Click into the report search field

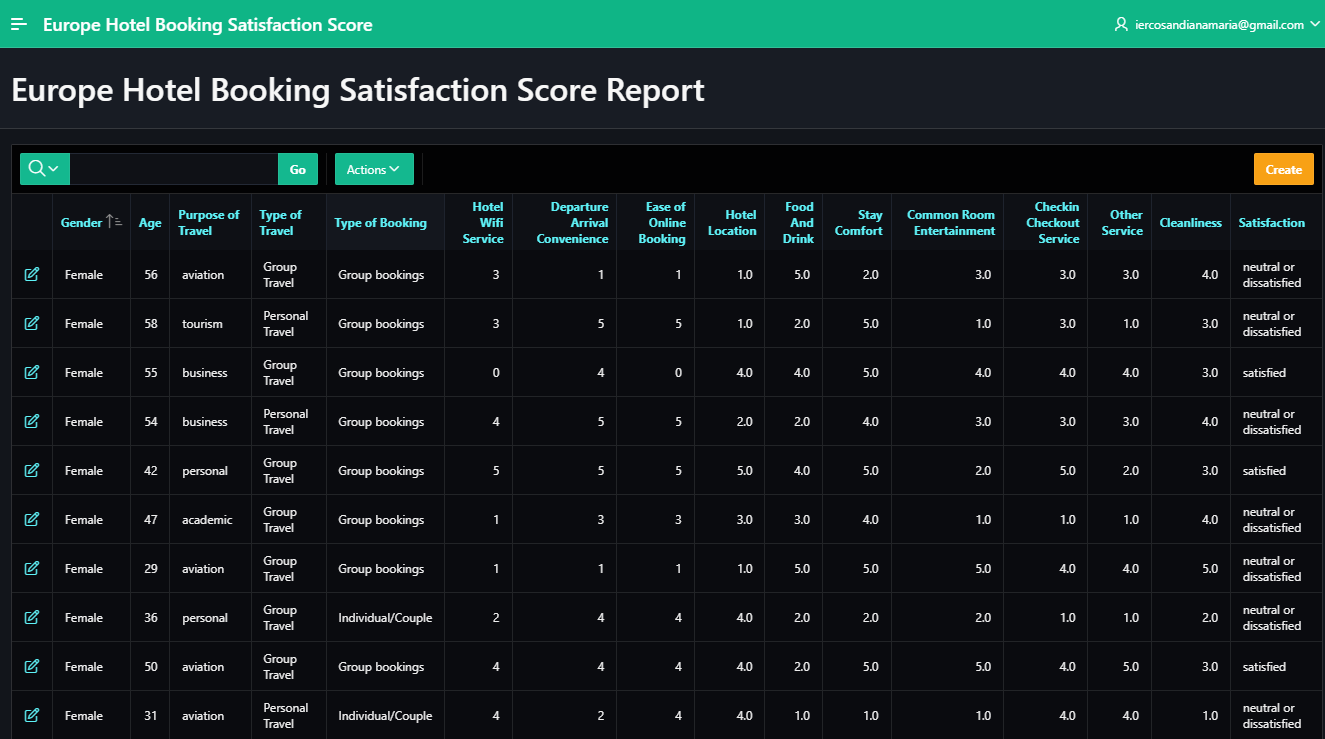pyautogui.click(x=173, y=169)
